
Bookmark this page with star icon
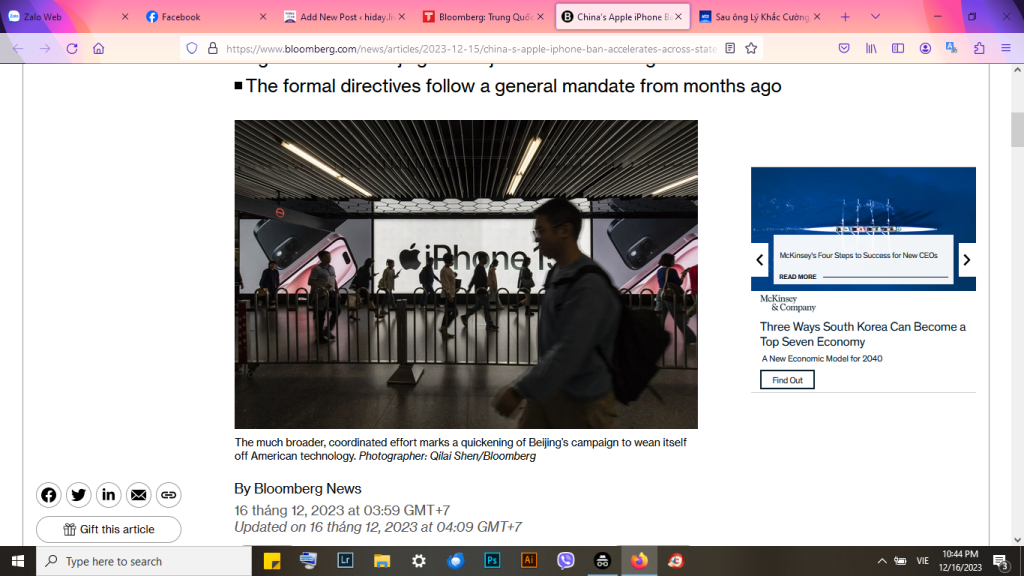tap(751, 48)
